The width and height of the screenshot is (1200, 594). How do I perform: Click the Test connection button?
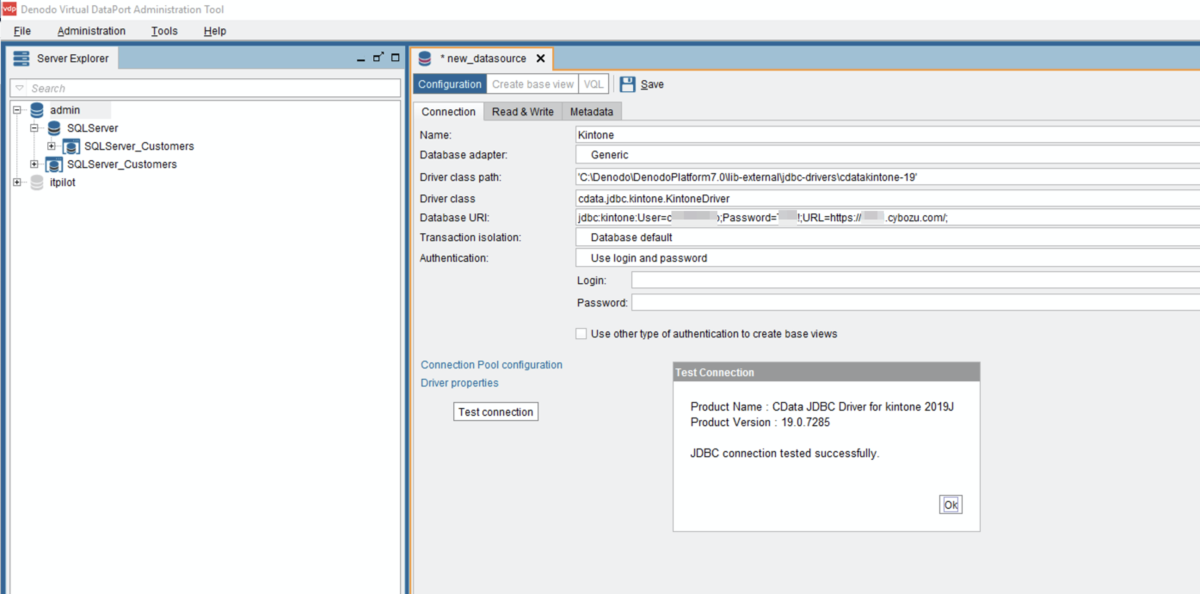click(496, 412)
